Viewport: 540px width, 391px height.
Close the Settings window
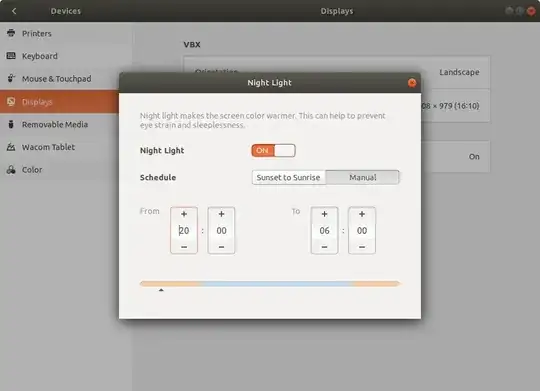tap(531, 11)
